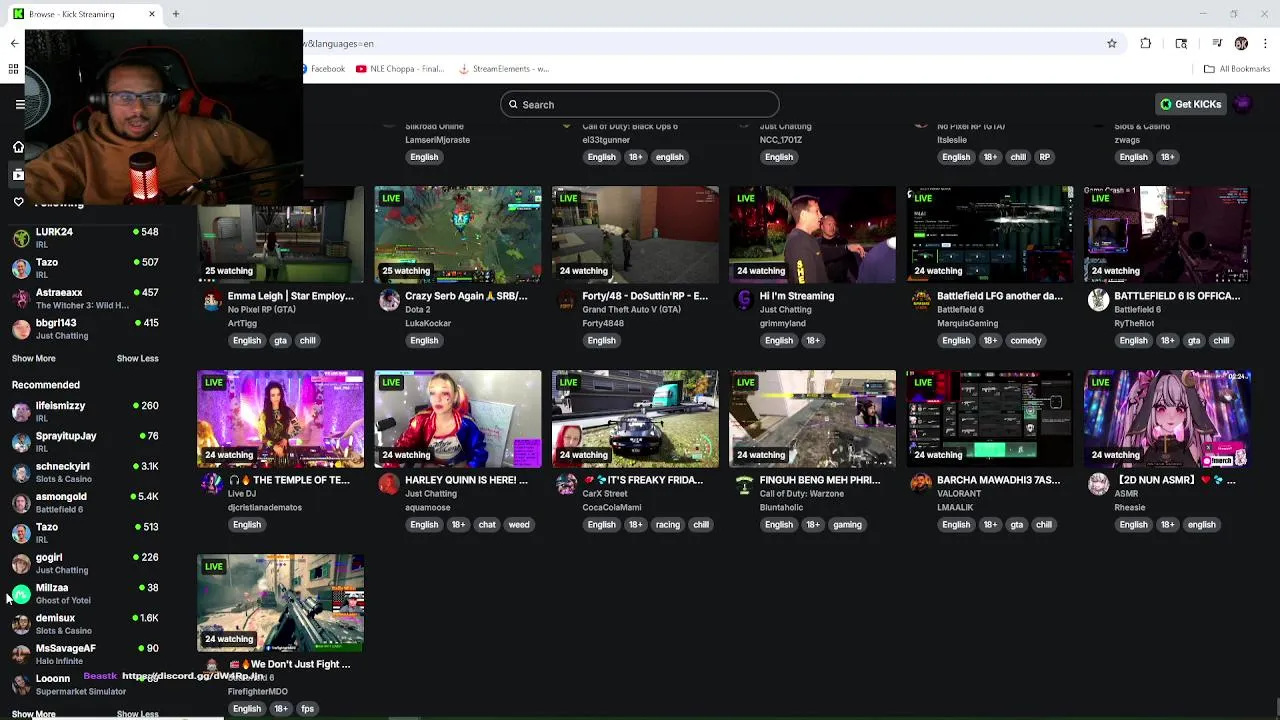Go to Kick Home via house icon
The height and width of the screenshot is (720, 1280).
[18, 147]
